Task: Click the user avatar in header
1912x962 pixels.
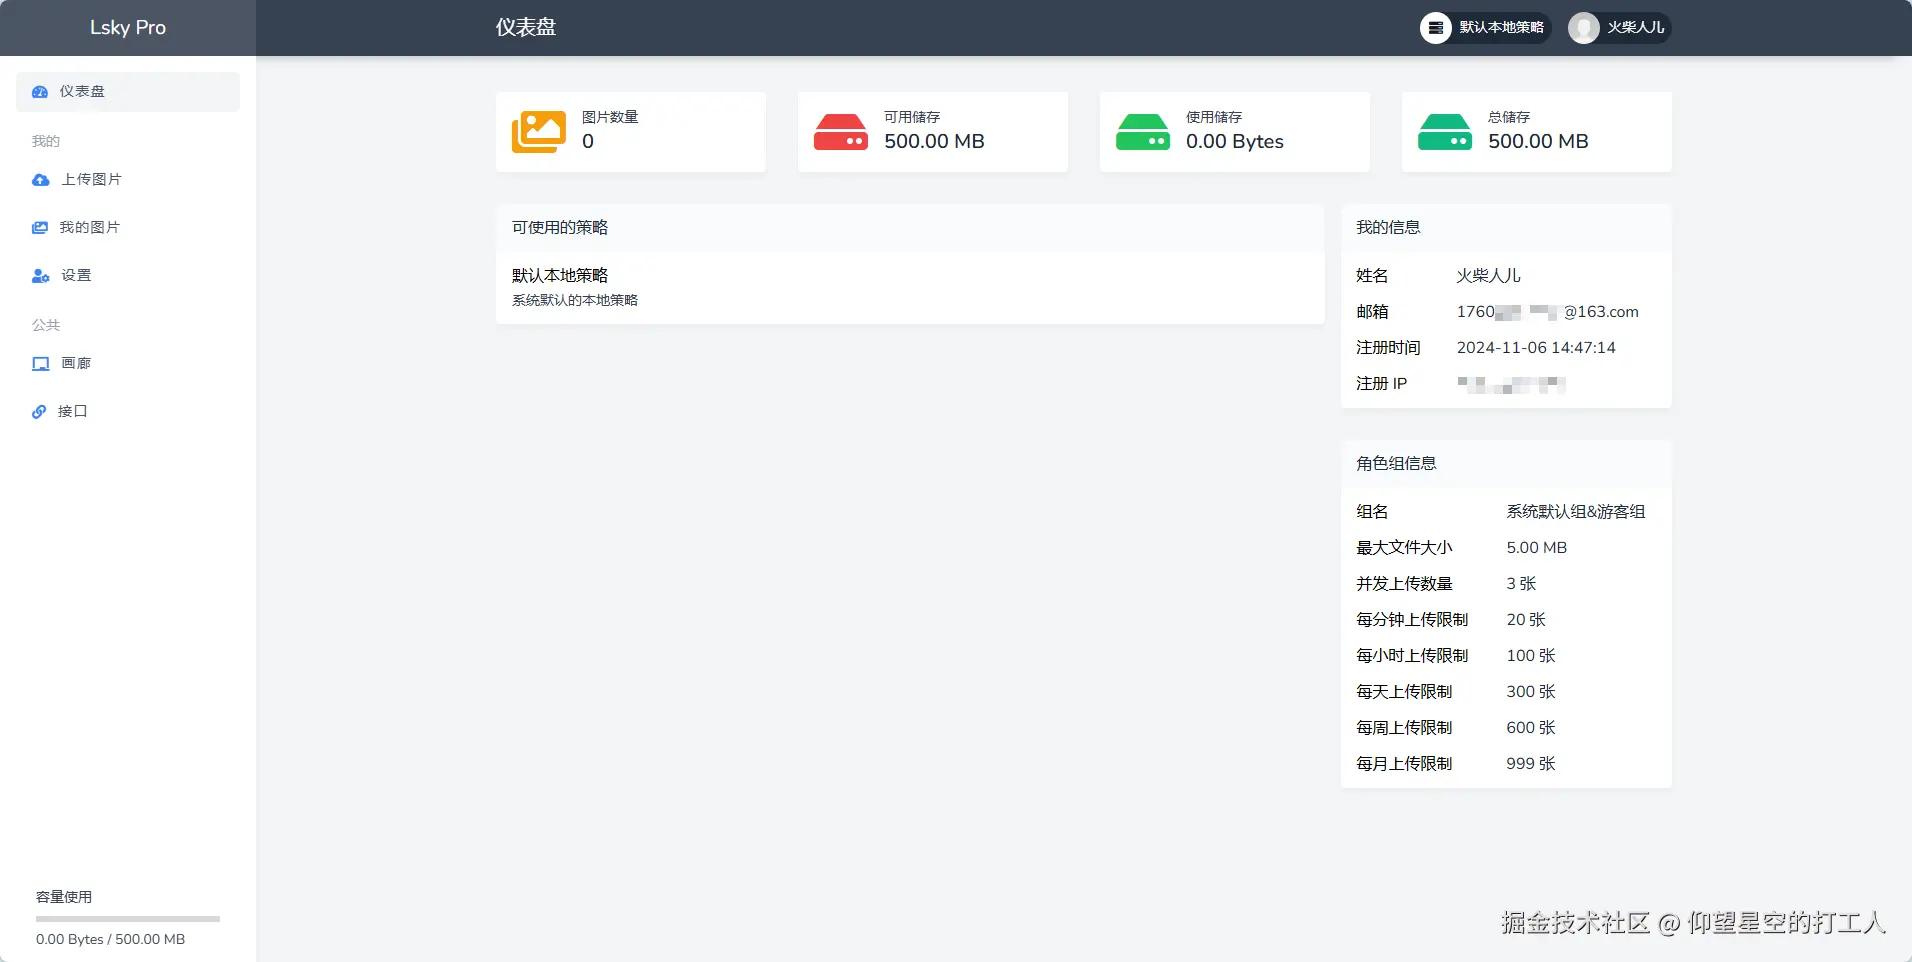Action: tap(1584, 28)
